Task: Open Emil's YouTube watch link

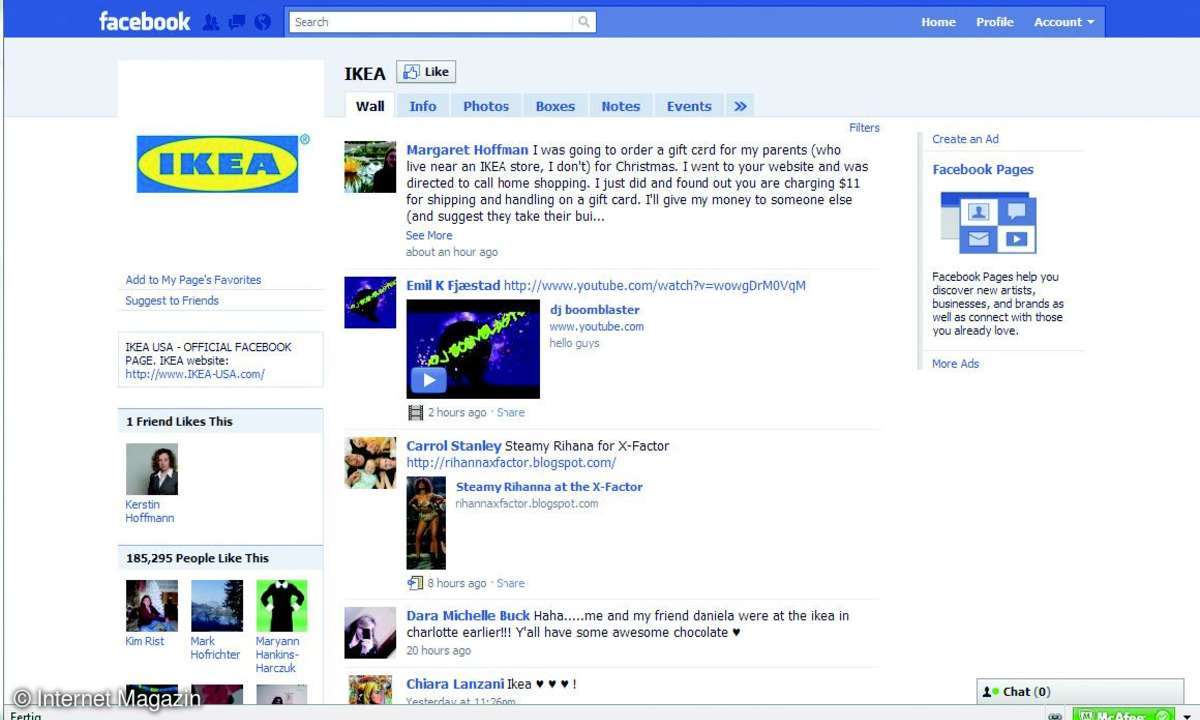Action: coord(655,286)
